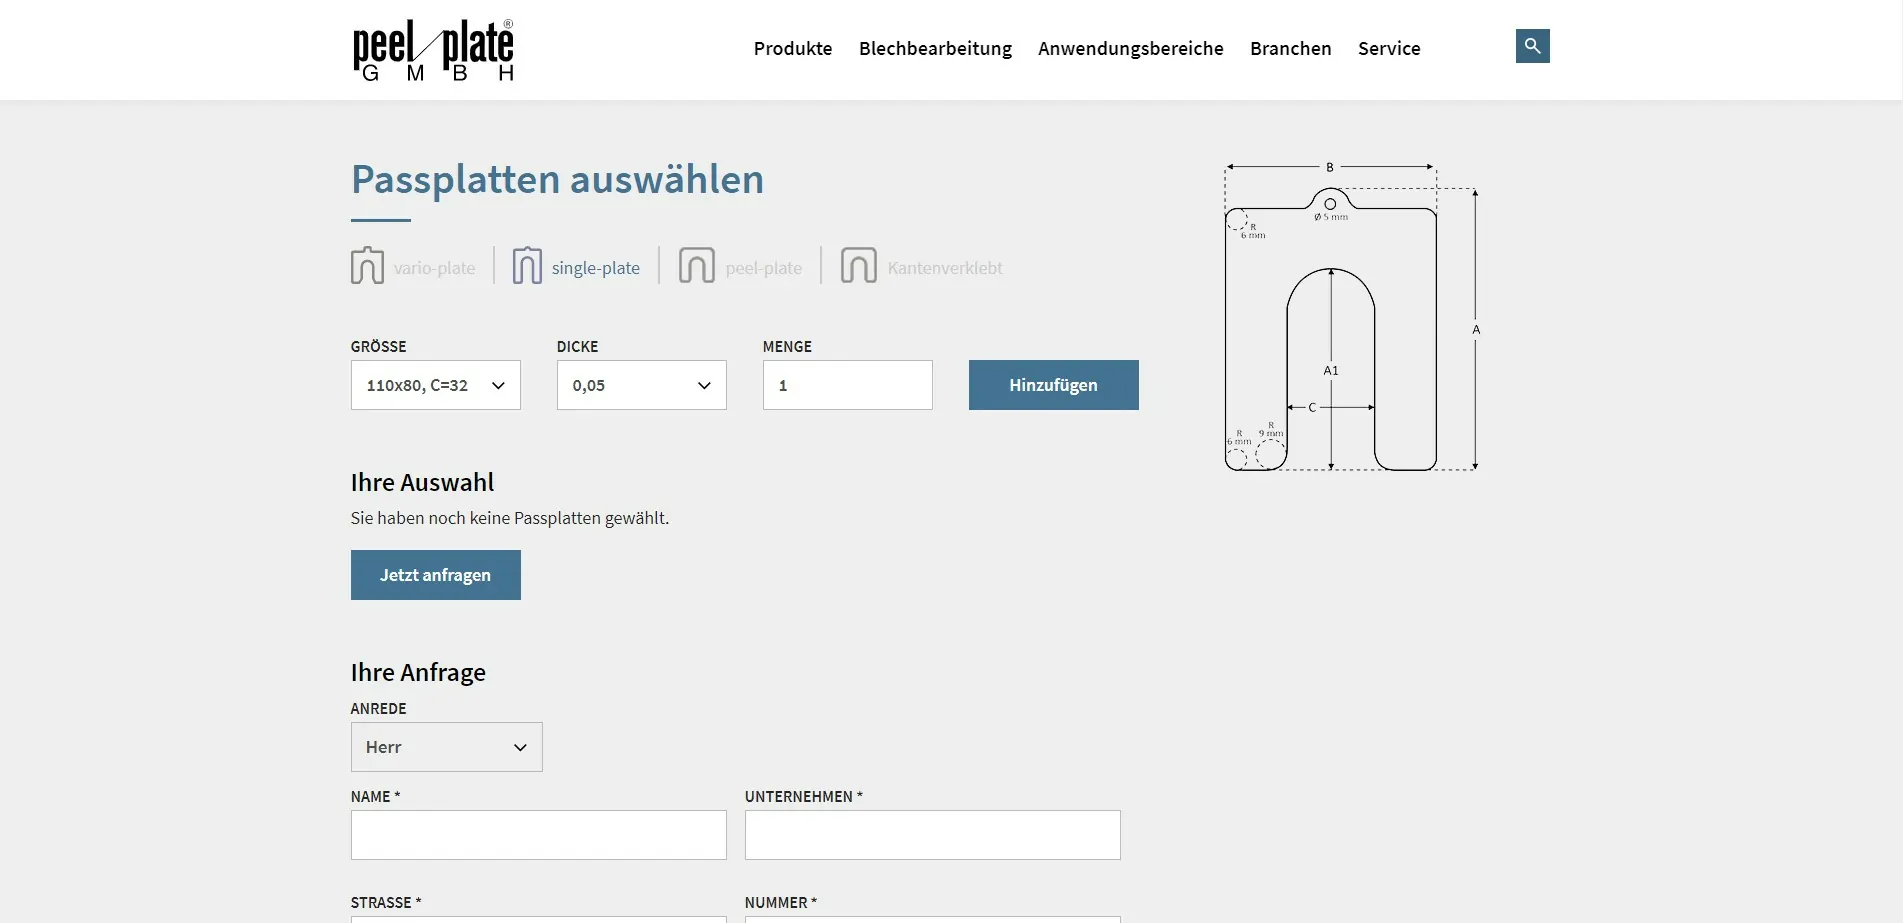Open the Blechbearbeitung menu

(935, 49)
